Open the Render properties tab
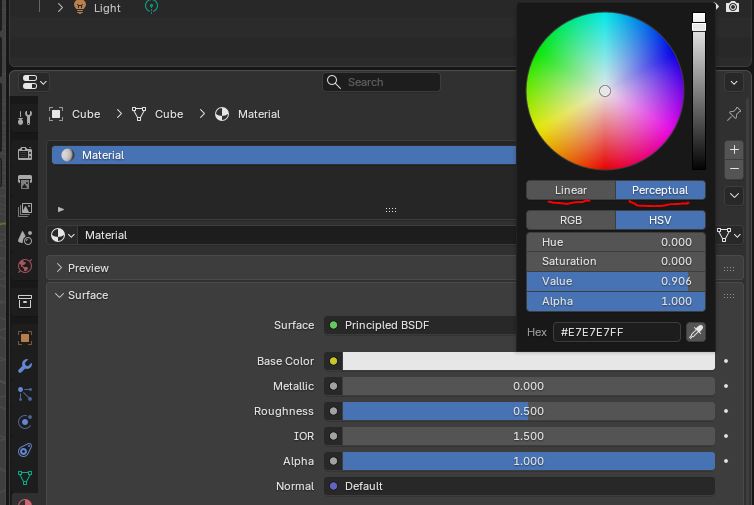Image resolution: width=754 pixels, height=505 pixels. [25, 154]
